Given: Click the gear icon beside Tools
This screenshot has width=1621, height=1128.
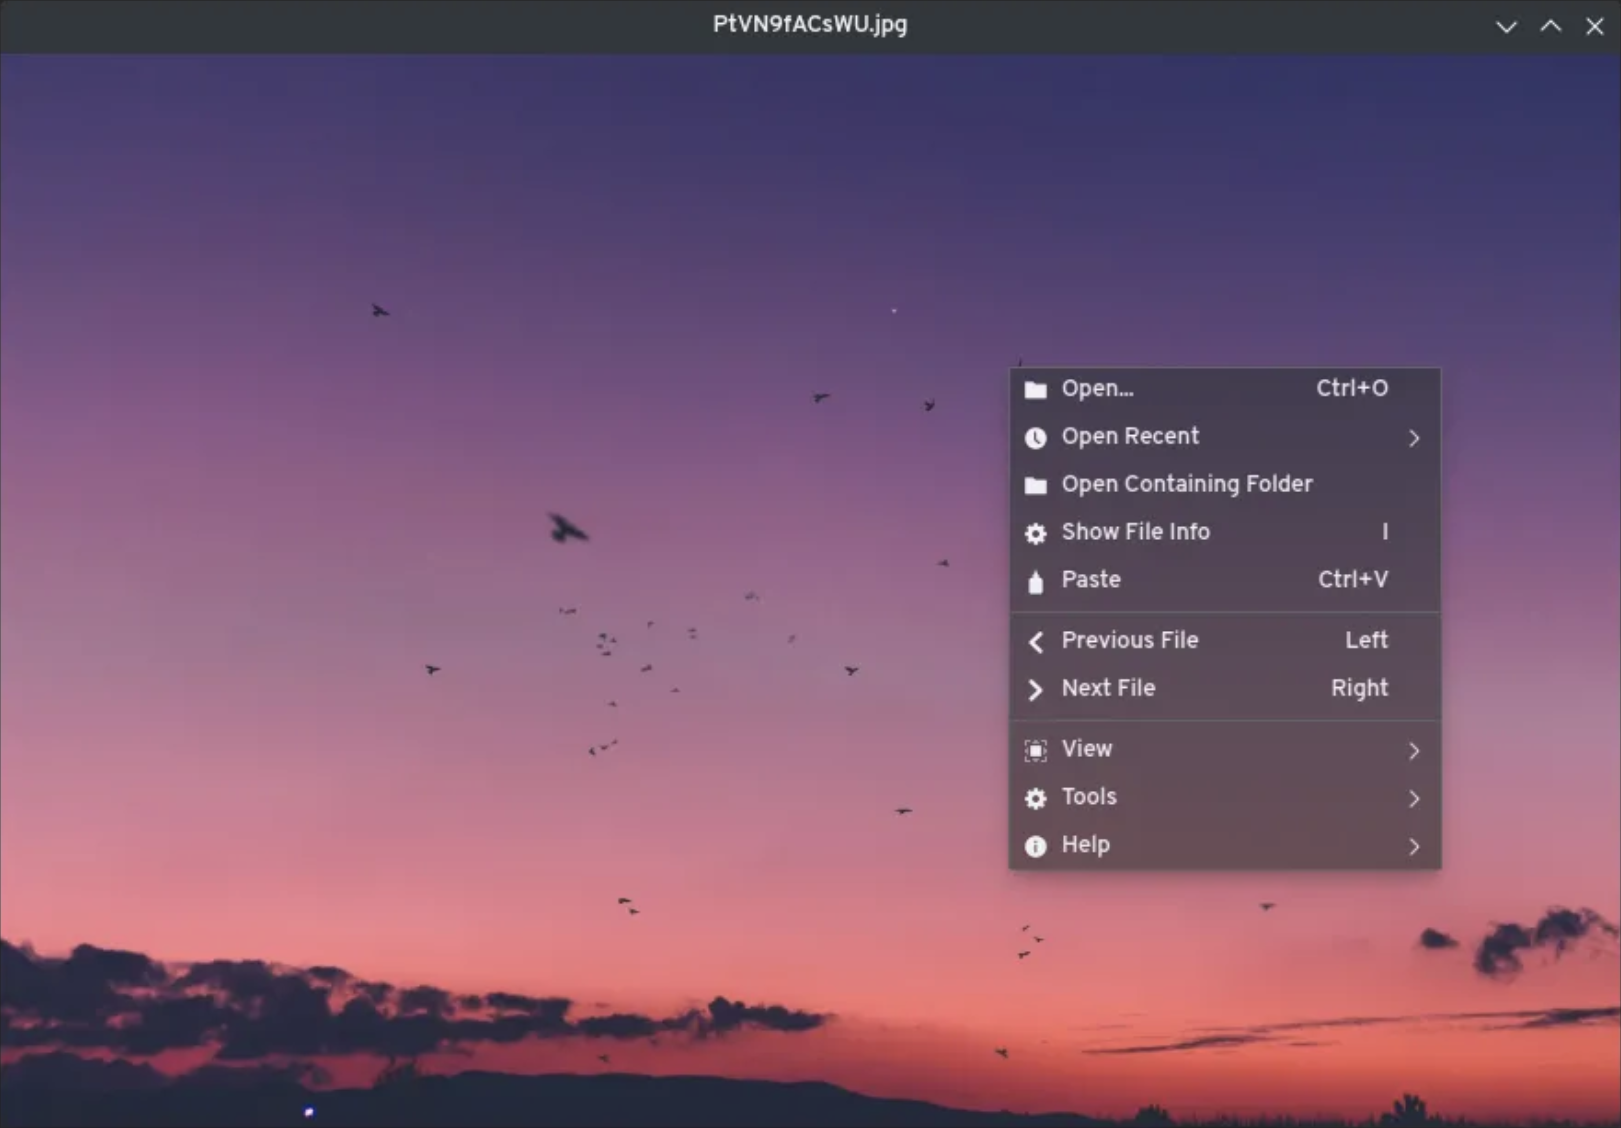Looking at the screenshot, I should [x=1036, y=798].
